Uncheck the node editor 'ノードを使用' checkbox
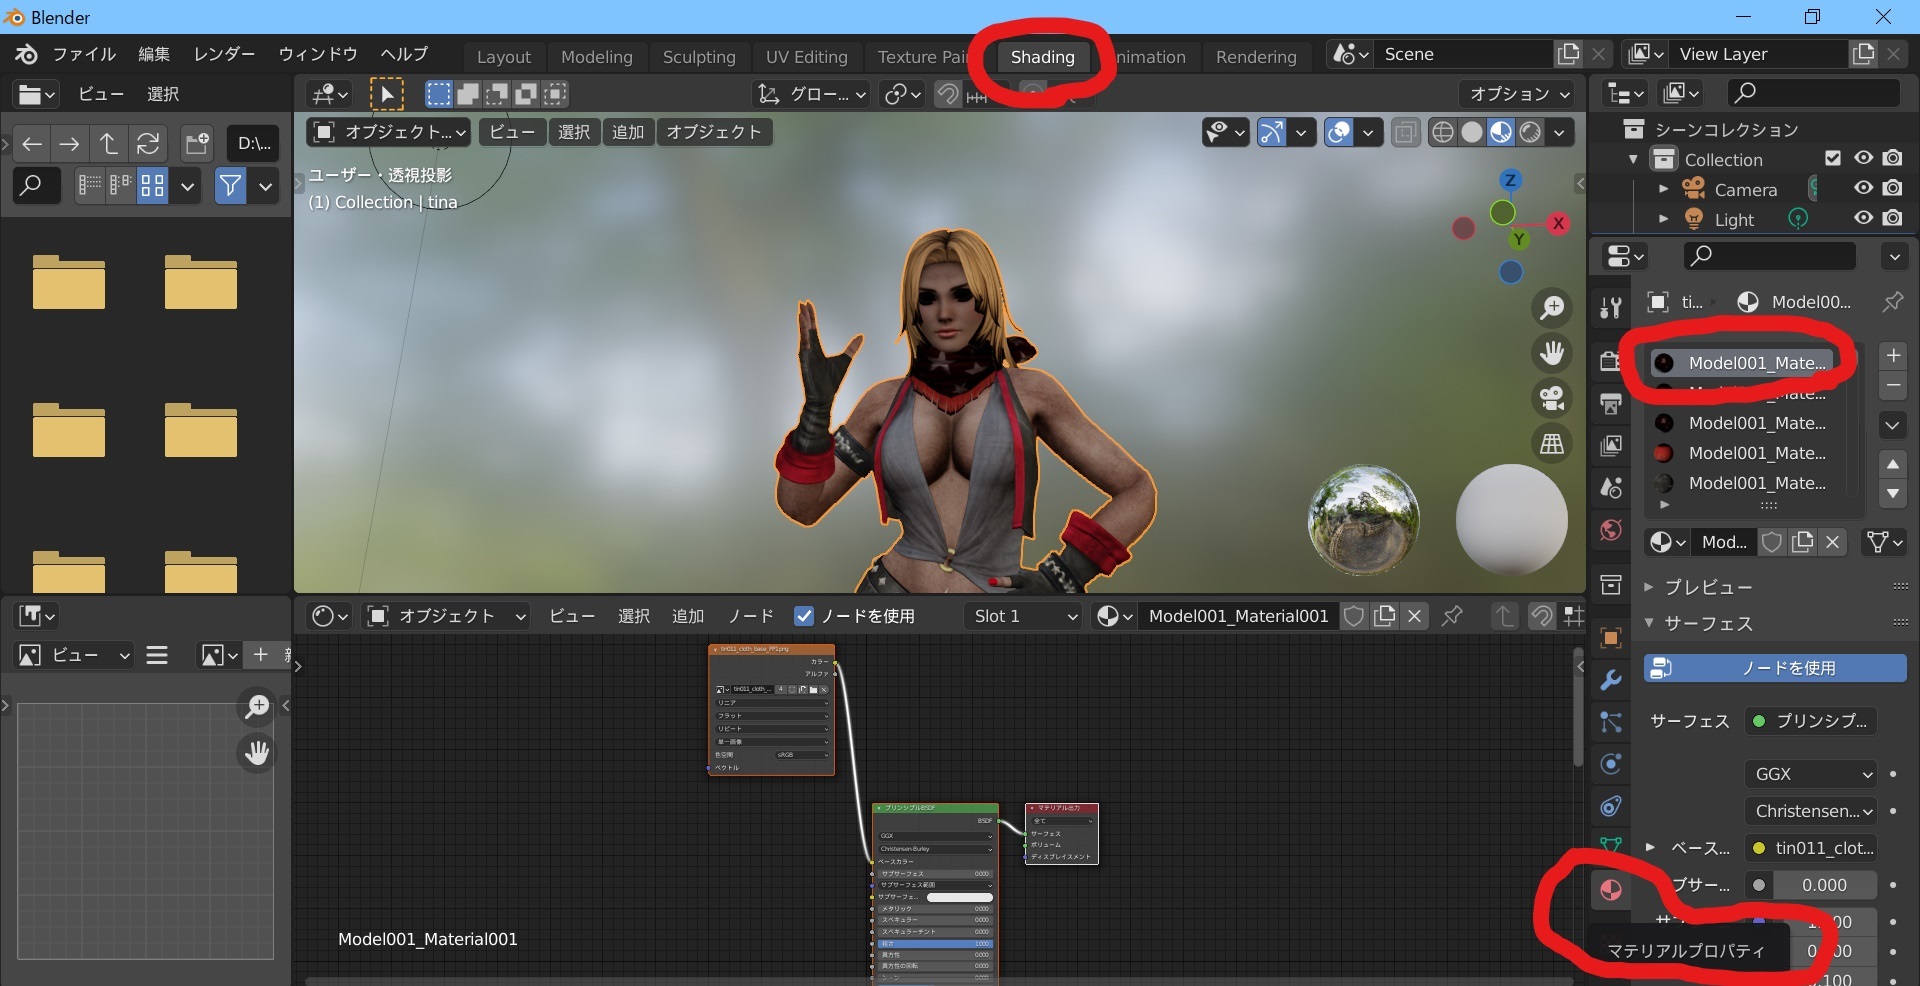This screenshot has height=986, width=1920. pyautogui.click(x=804, y=616)
